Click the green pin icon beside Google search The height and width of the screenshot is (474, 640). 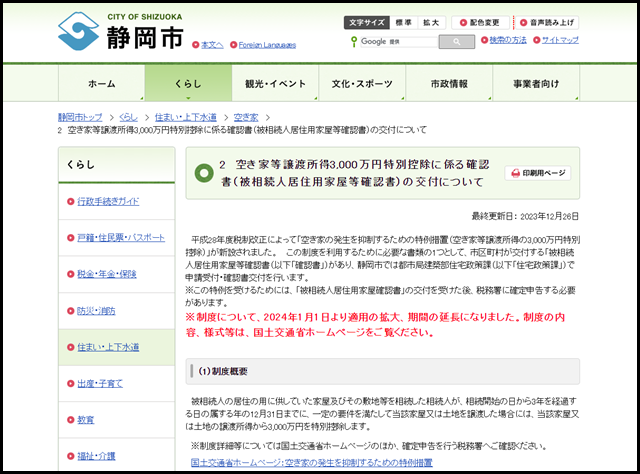(x=353, y=41)
